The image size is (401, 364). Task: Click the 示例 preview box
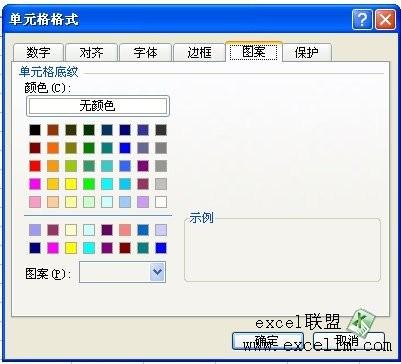tap(282, 250)
